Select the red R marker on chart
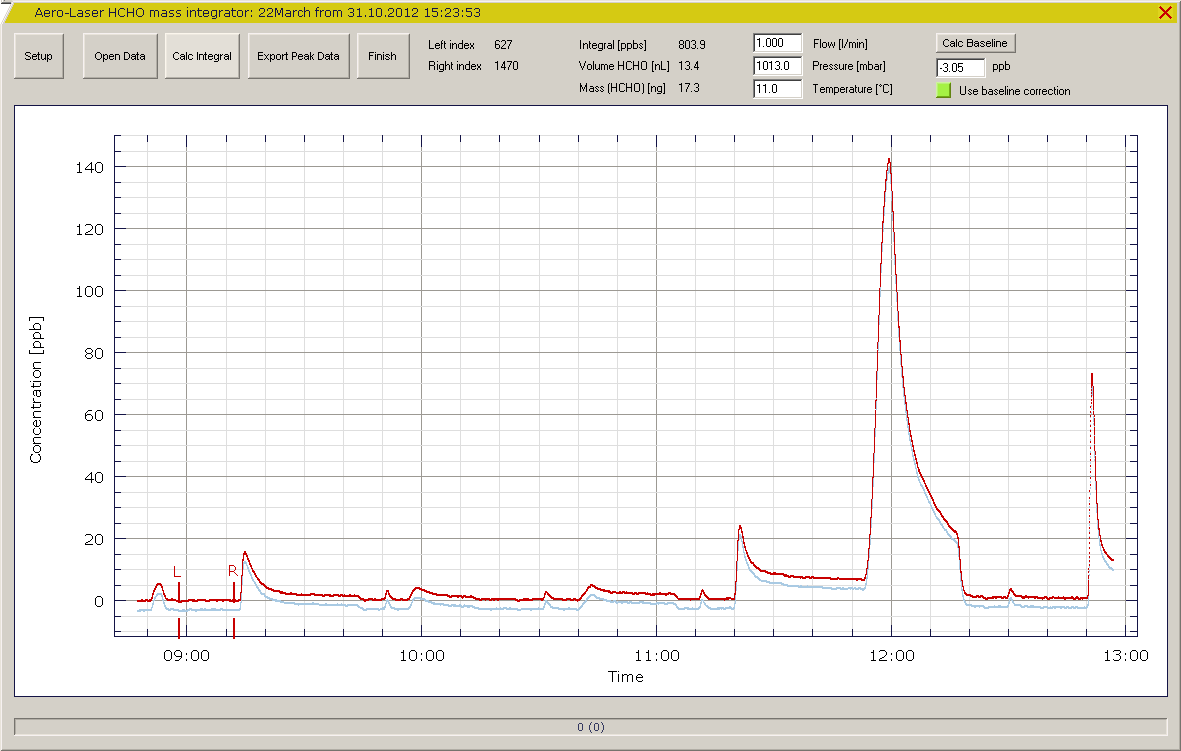1181x751 pixels. tap(233, 571)
